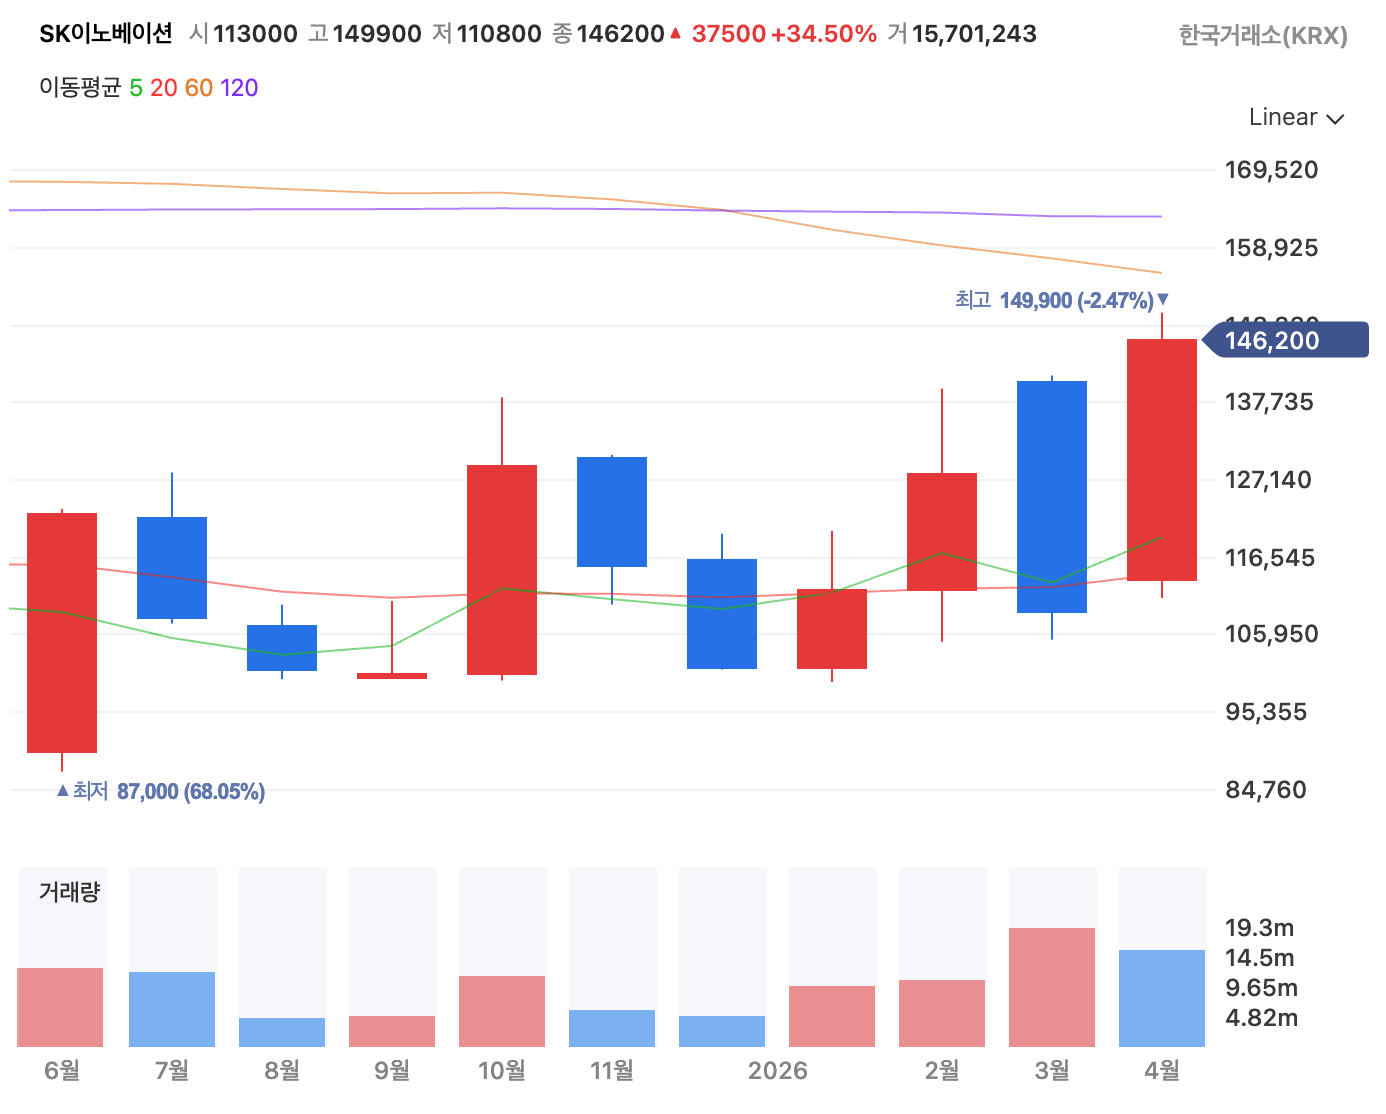Select the SK이노베이션 stock name
The image size is (1386, 1114).
coord(106,34)
